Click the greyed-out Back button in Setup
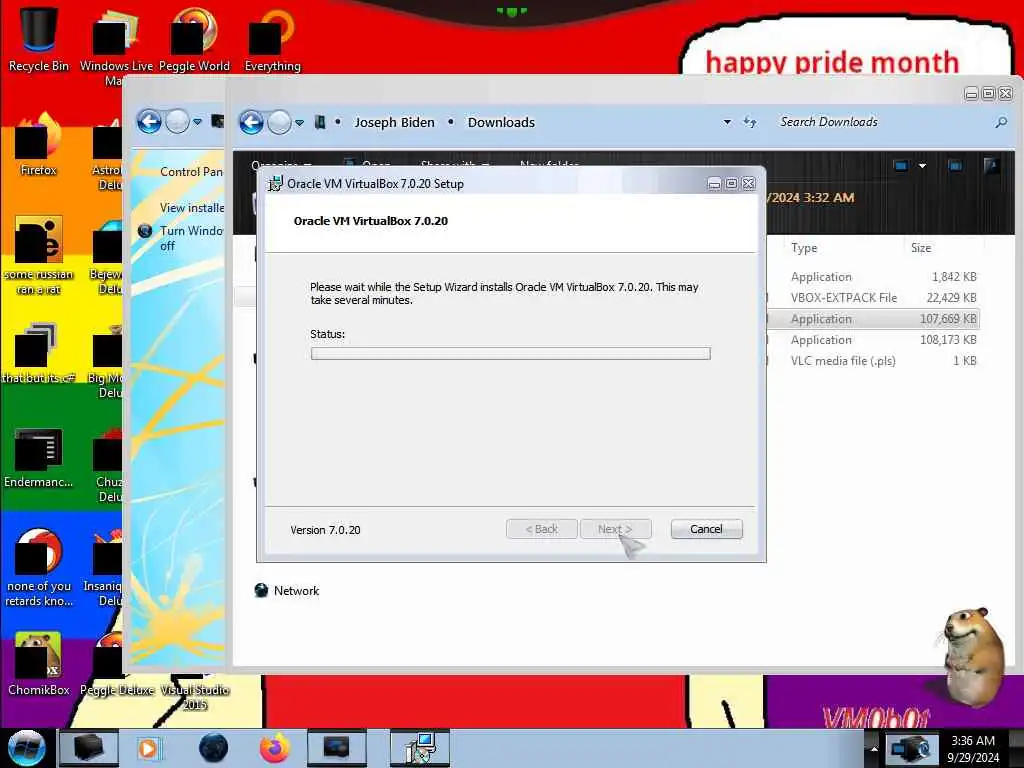This screenshot has height=768, width=1024. [541, 529]
